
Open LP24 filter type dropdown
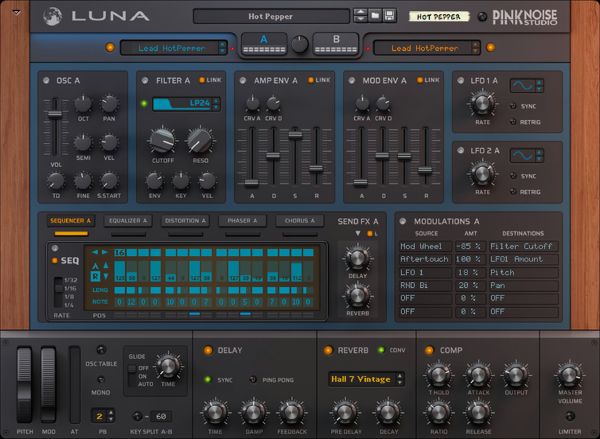click(186, 104)
